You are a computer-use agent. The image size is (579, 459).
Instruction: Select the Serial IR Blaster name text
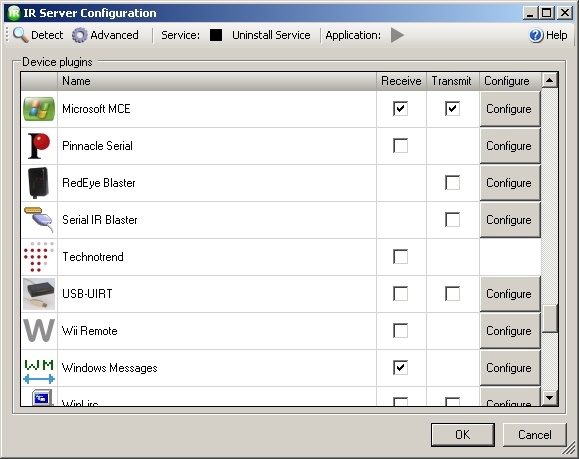100,220
